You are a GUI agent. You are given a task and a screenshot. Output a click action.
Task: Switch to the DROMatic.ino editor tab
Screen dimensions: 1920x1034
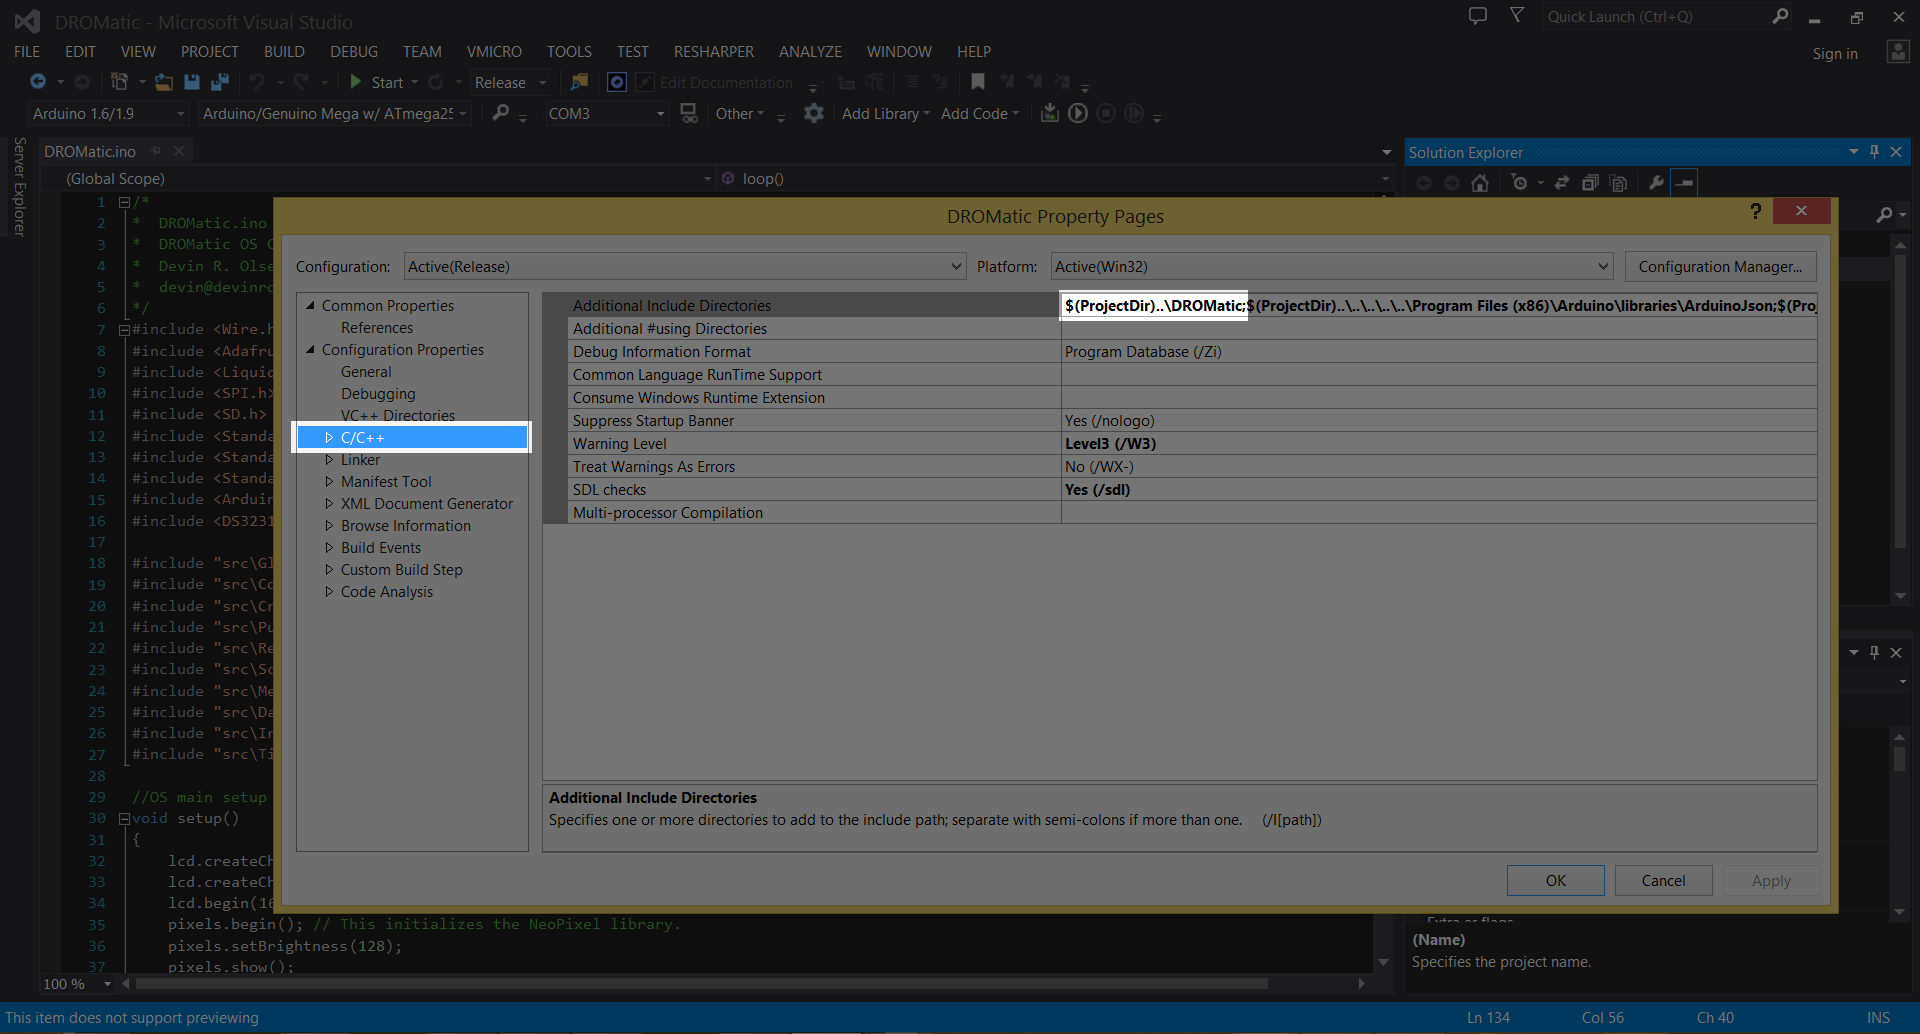click(x=90, y=151)
